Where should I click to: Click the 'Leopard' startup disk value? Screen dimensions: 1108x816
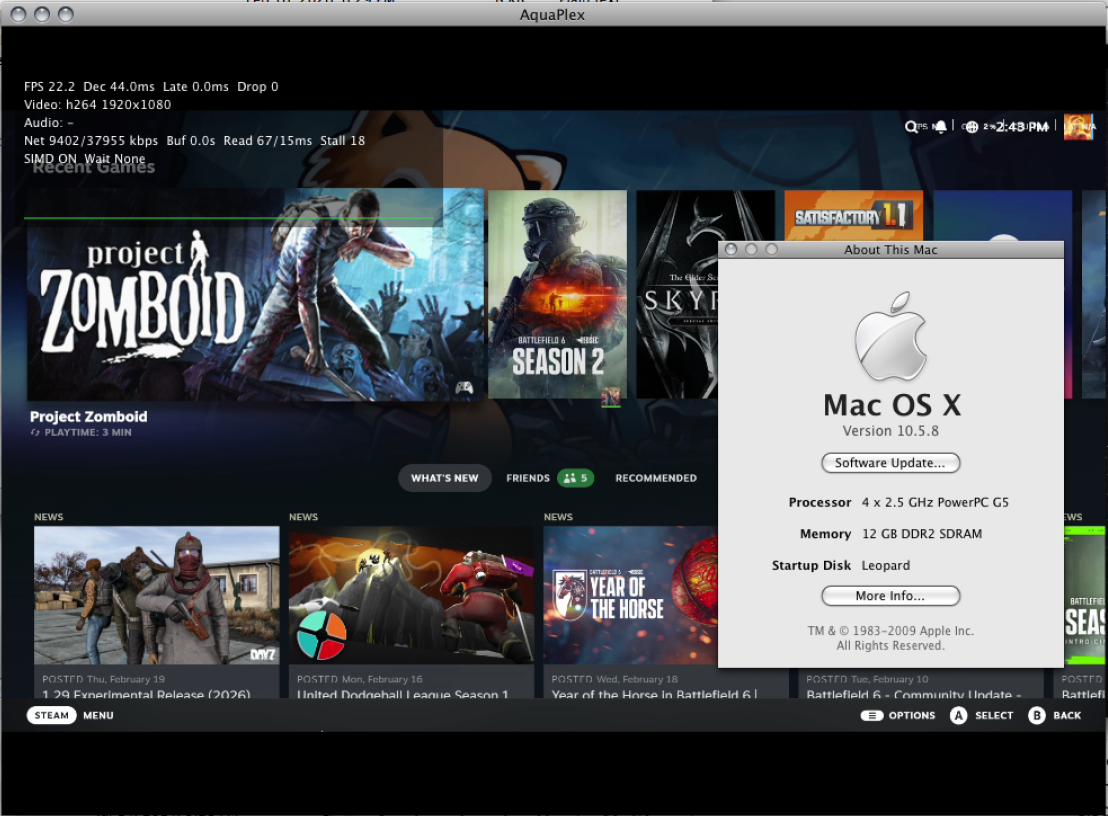[885, 565]
